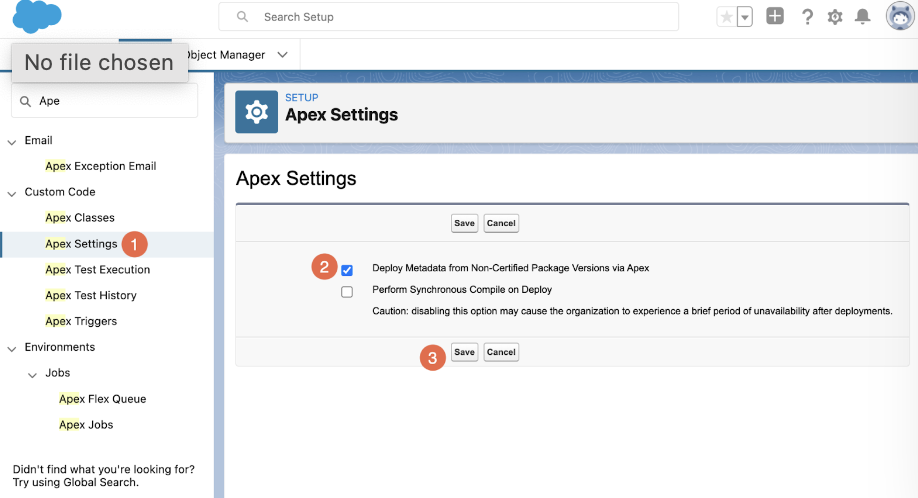Image resolution: width=918 pixels, height=498 pixels.
Task: Click the Email section label
Action: pyautogui.click(x=39, y=140)
